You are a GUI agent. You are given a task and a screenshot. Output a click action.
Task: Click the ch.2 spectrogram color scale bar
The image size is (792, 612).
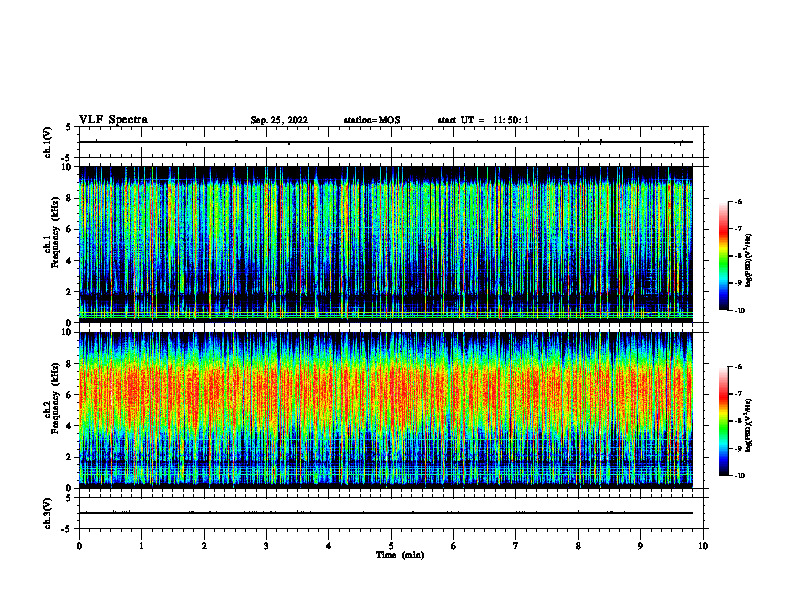724,421
